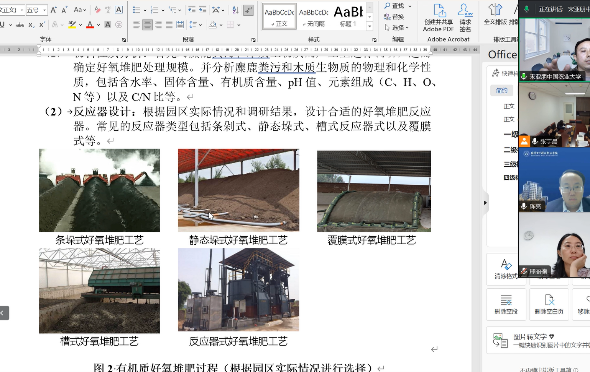
Task: Expand the Styles gallery more arrow
Action: click(370, 26)
